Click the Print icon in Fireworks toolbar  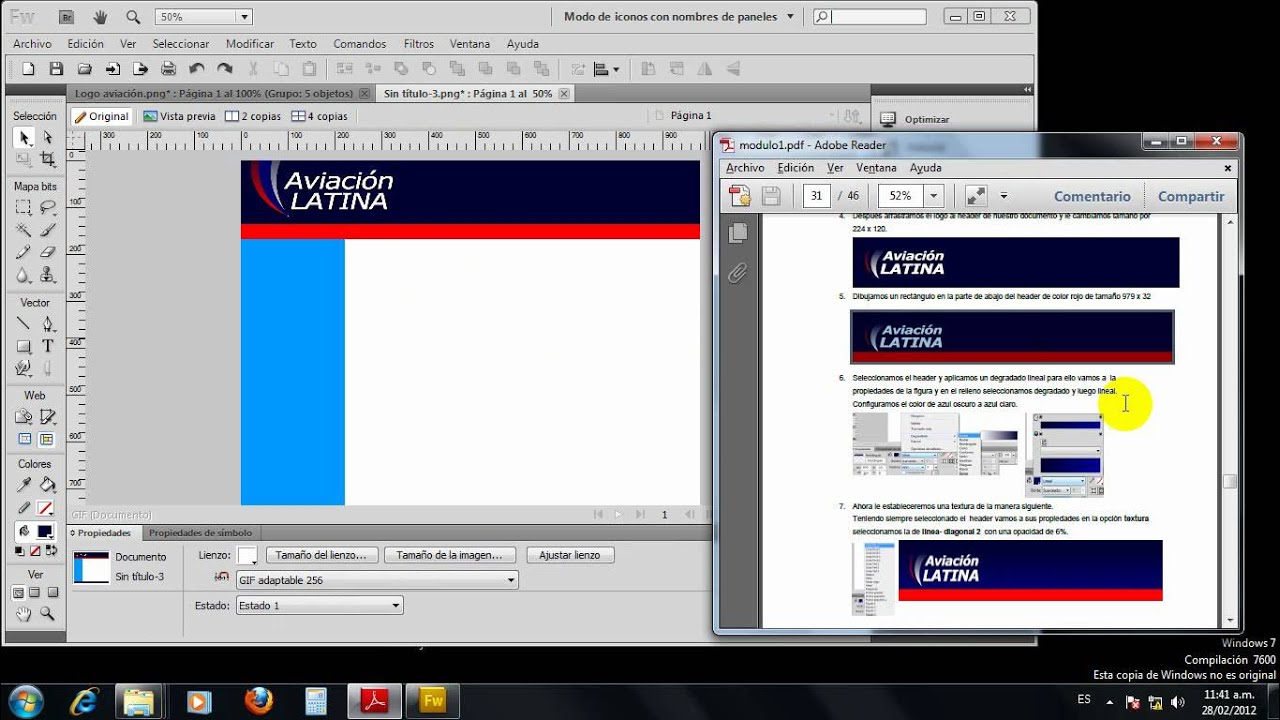(x=168, y=69)
